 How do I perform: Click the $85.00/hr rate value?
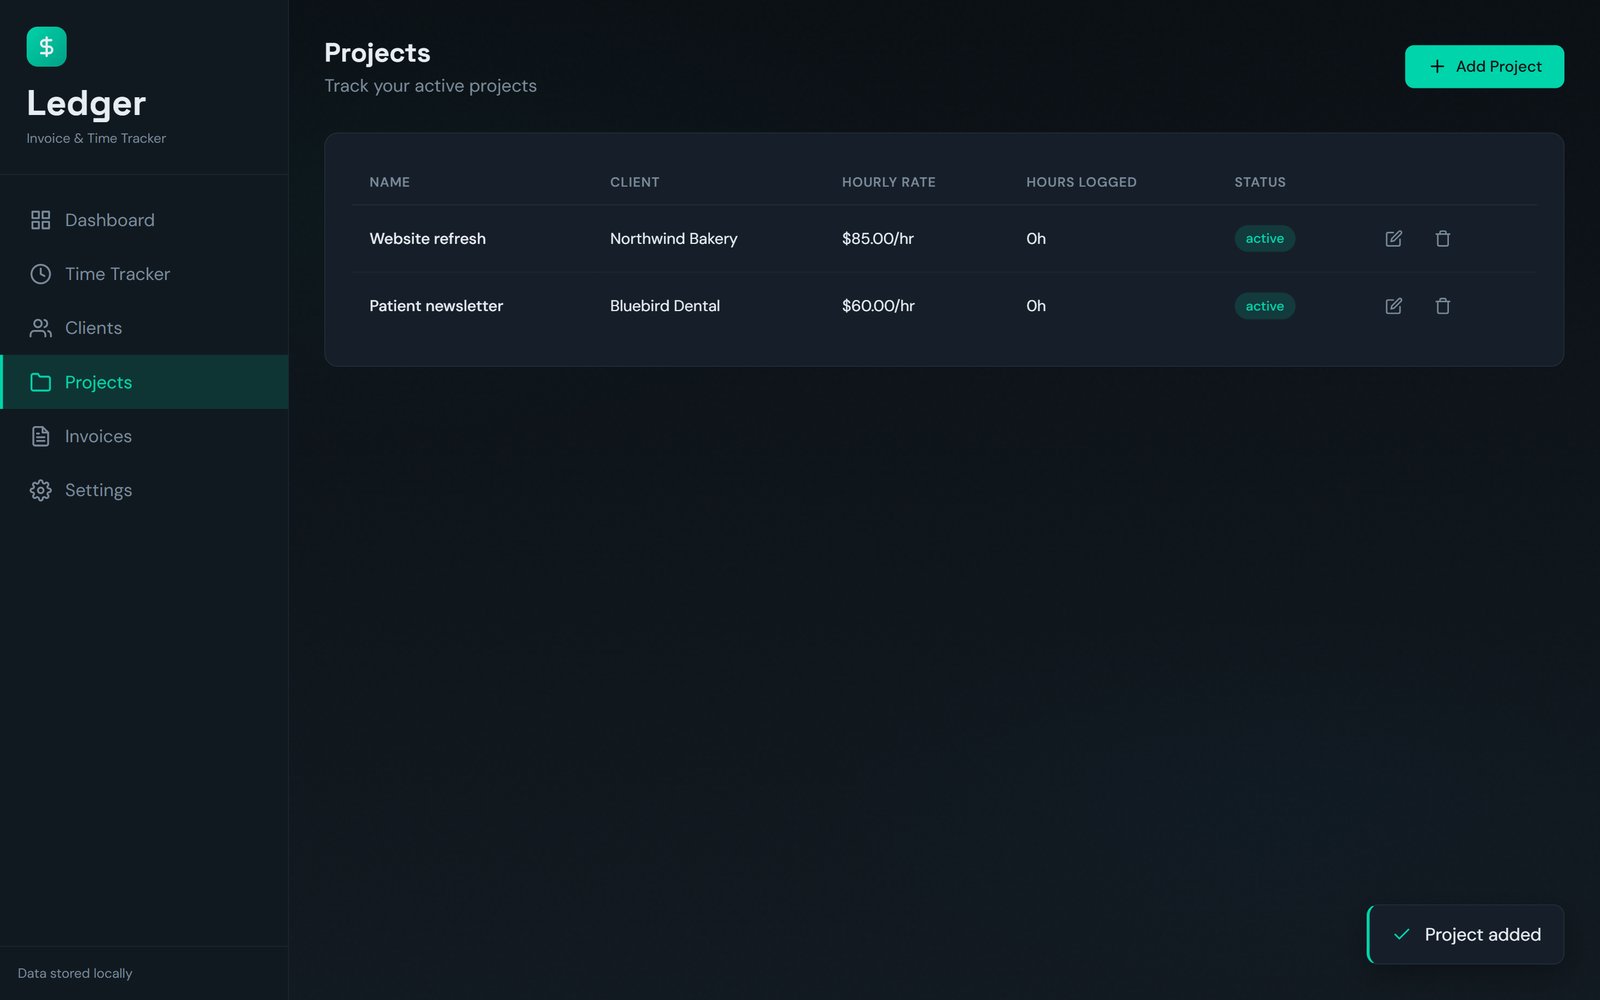[877, 238]
